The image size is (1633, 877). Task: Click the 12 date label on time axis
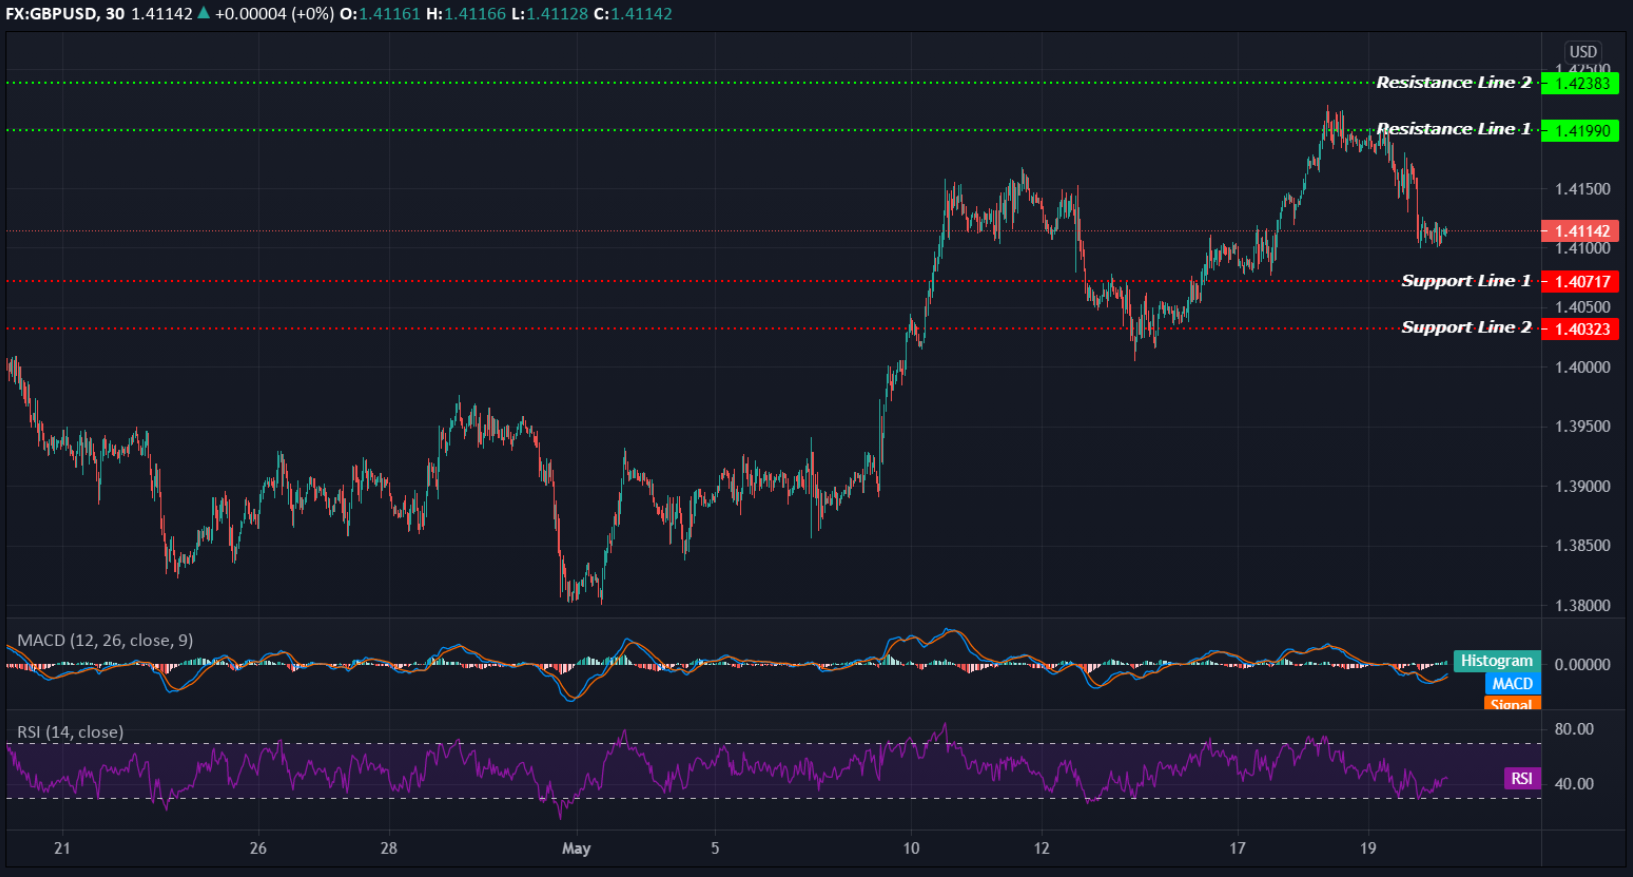pos(1042,848)
